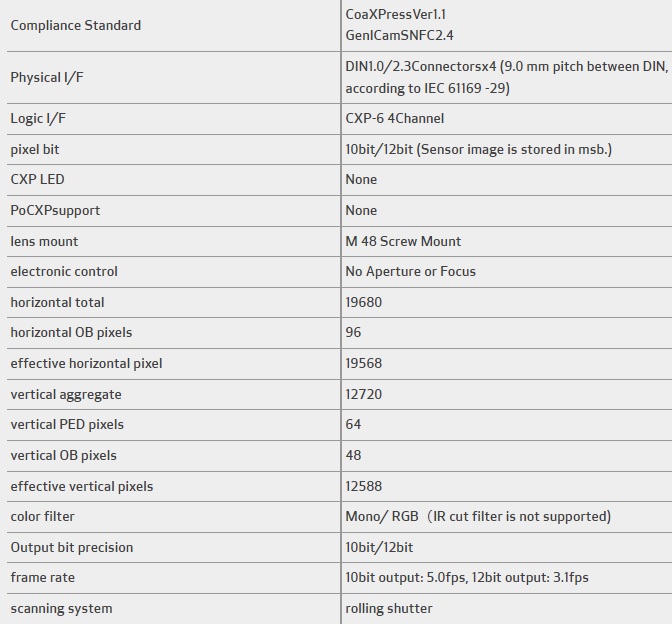Click the vertical aggregate value 12720

point(363,394)
